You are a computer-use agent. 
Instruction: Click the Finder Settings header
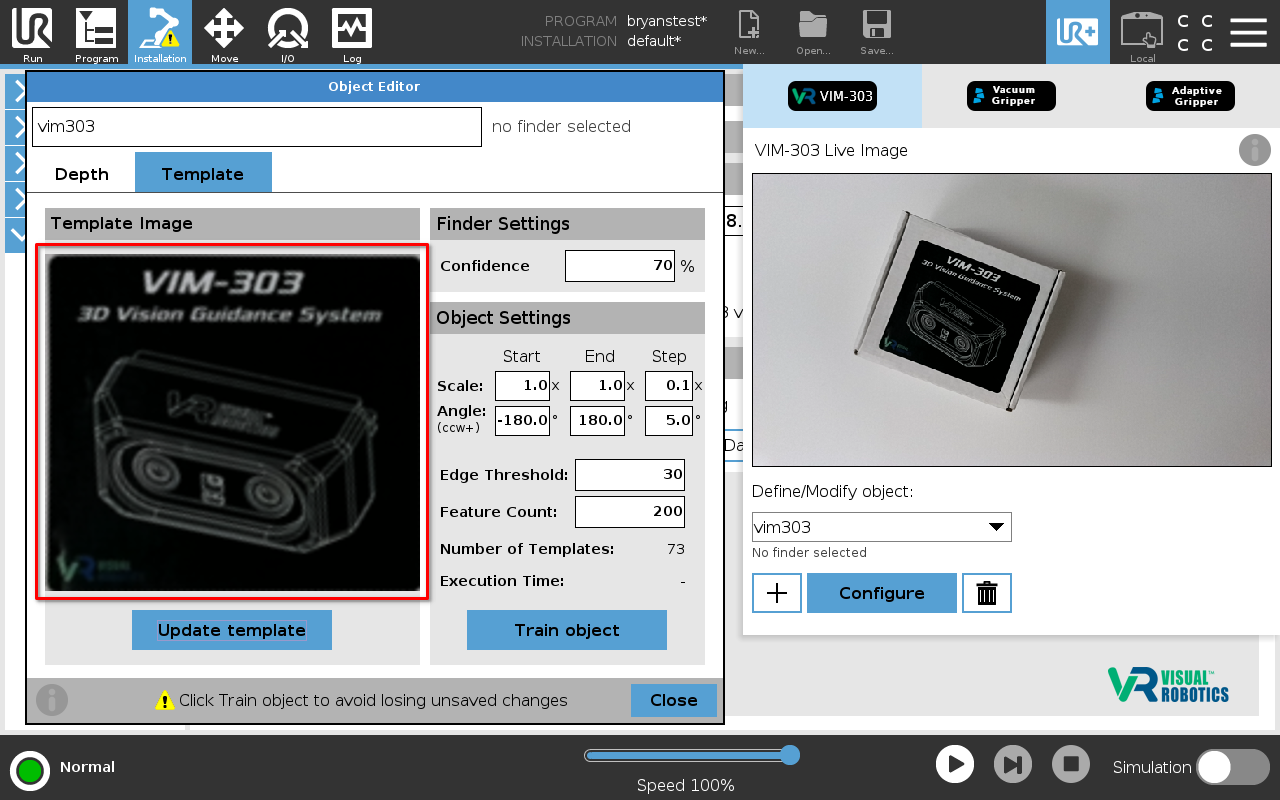click(567, 224)
